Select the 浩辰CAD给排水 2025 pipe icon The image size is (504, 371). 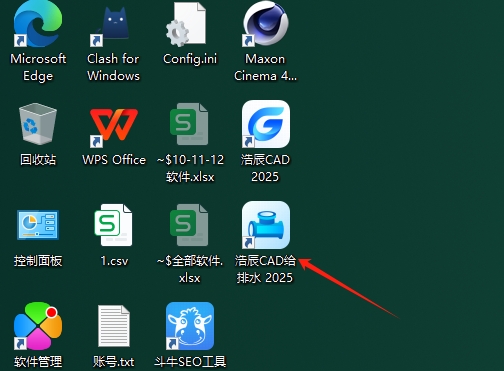[266, 225]
